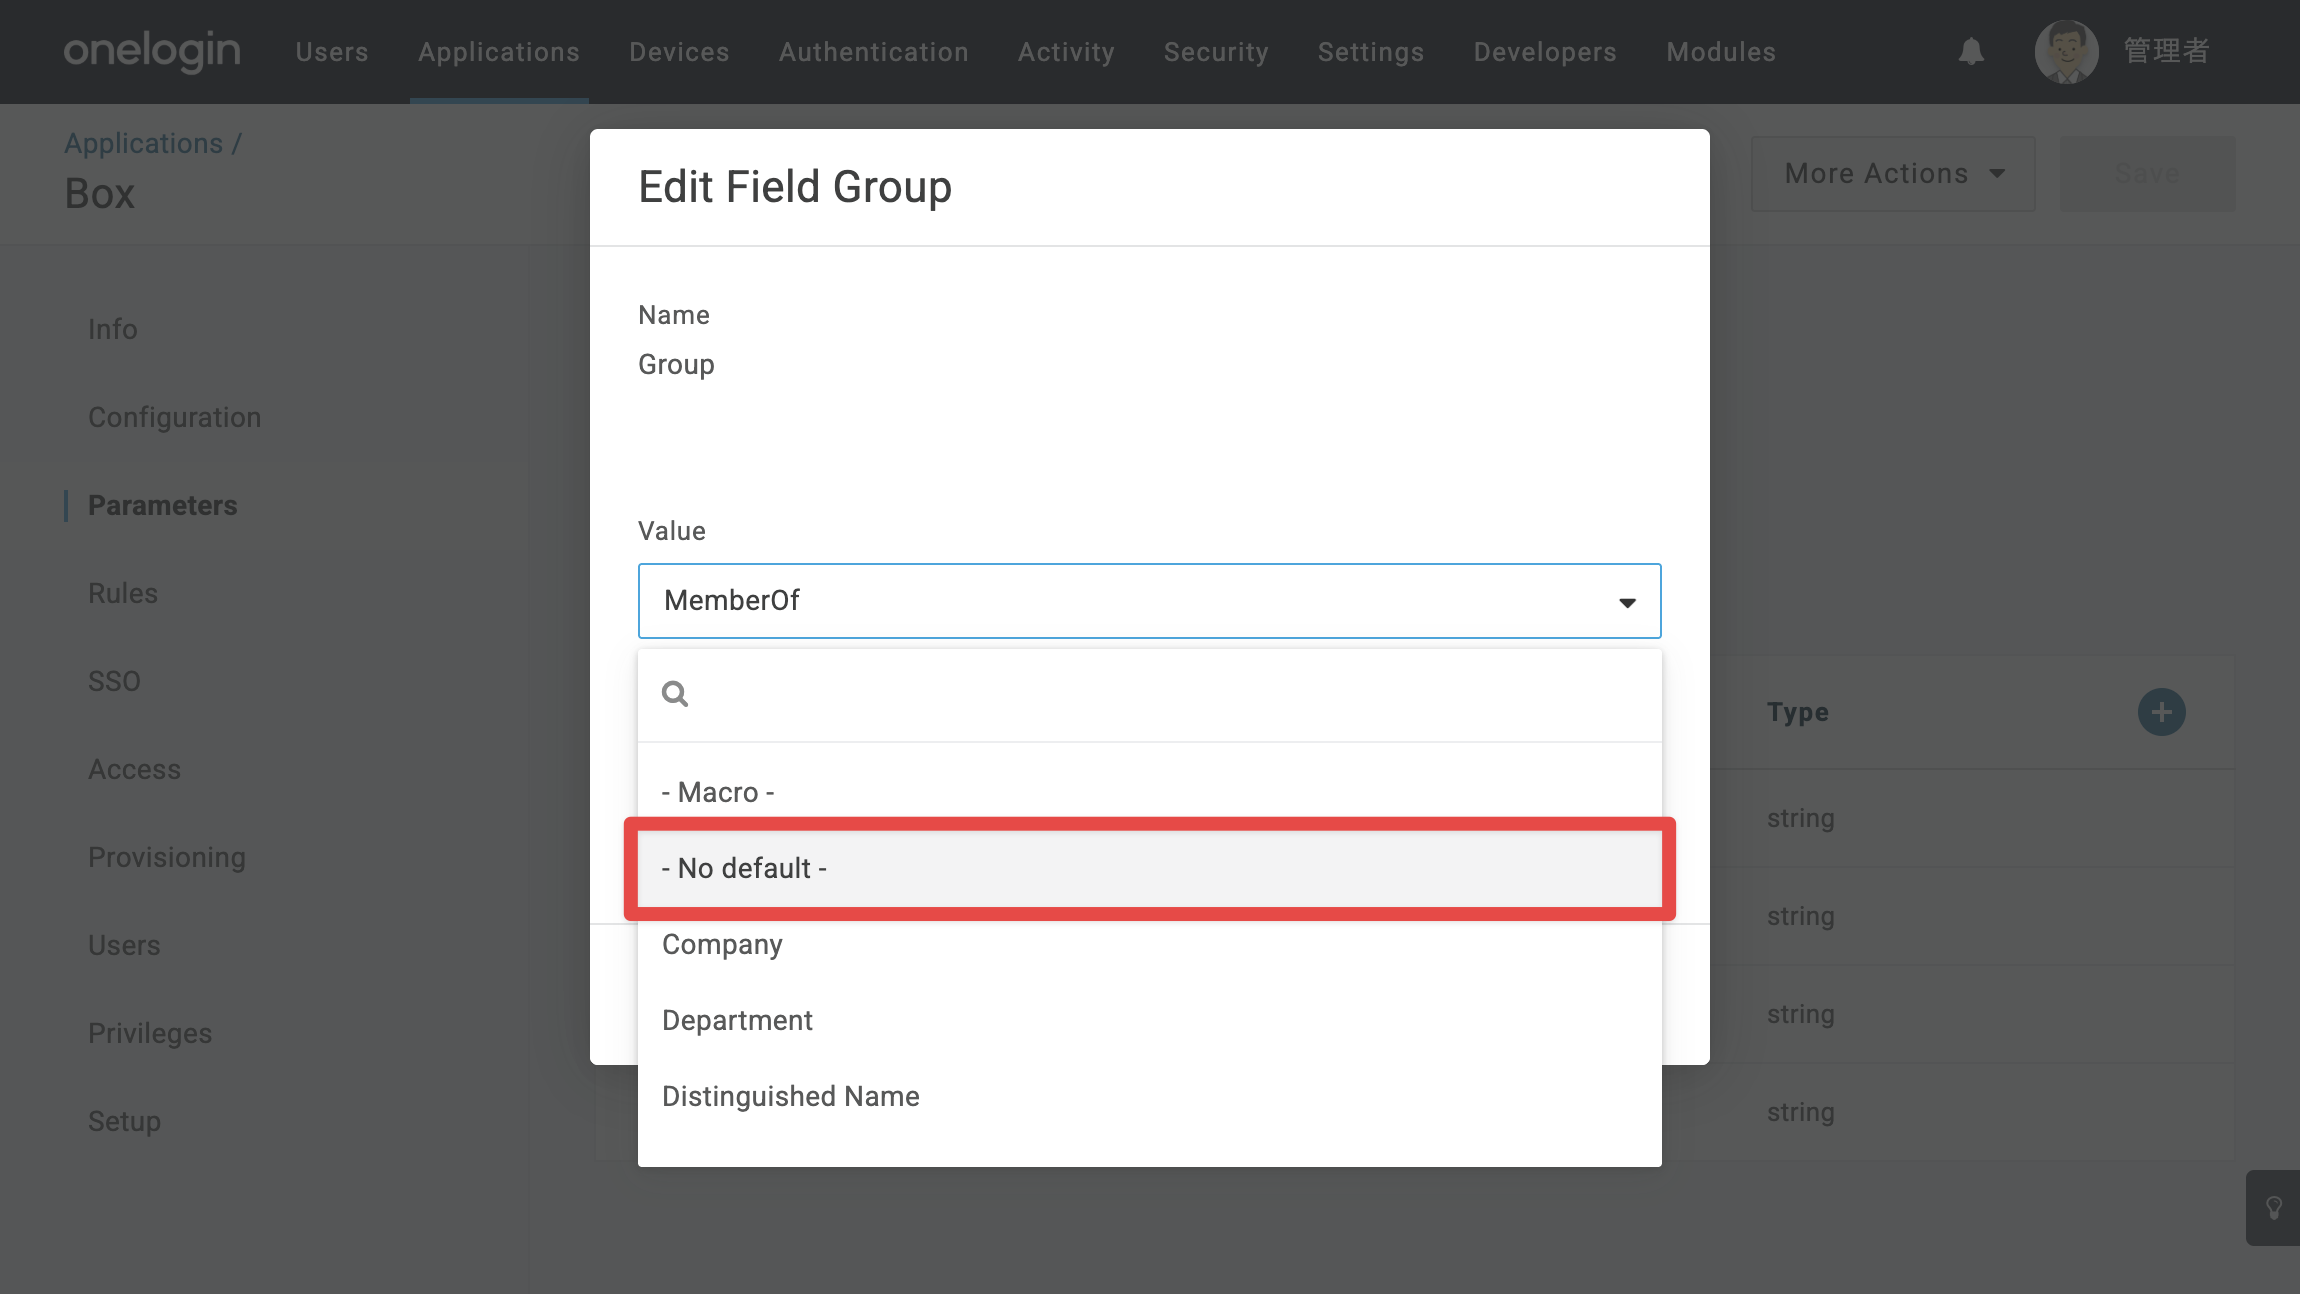Choose Distinguished Name from the list

tap(1149, 1096)
